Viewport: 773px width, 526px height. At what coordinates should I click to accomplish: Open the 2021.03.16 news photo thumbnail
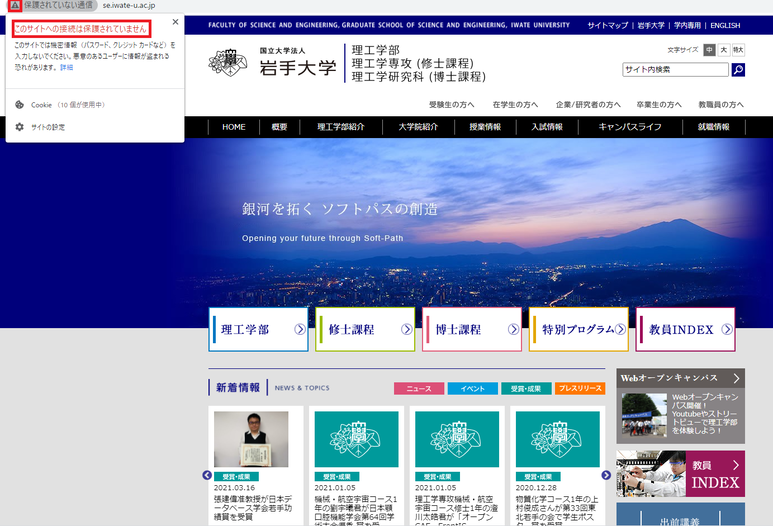click(x=251, y=439)
